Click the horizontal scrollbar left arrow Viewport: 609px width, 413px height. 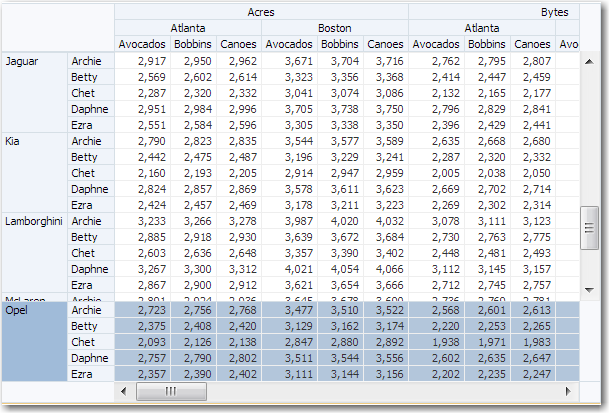coord(124,391)
